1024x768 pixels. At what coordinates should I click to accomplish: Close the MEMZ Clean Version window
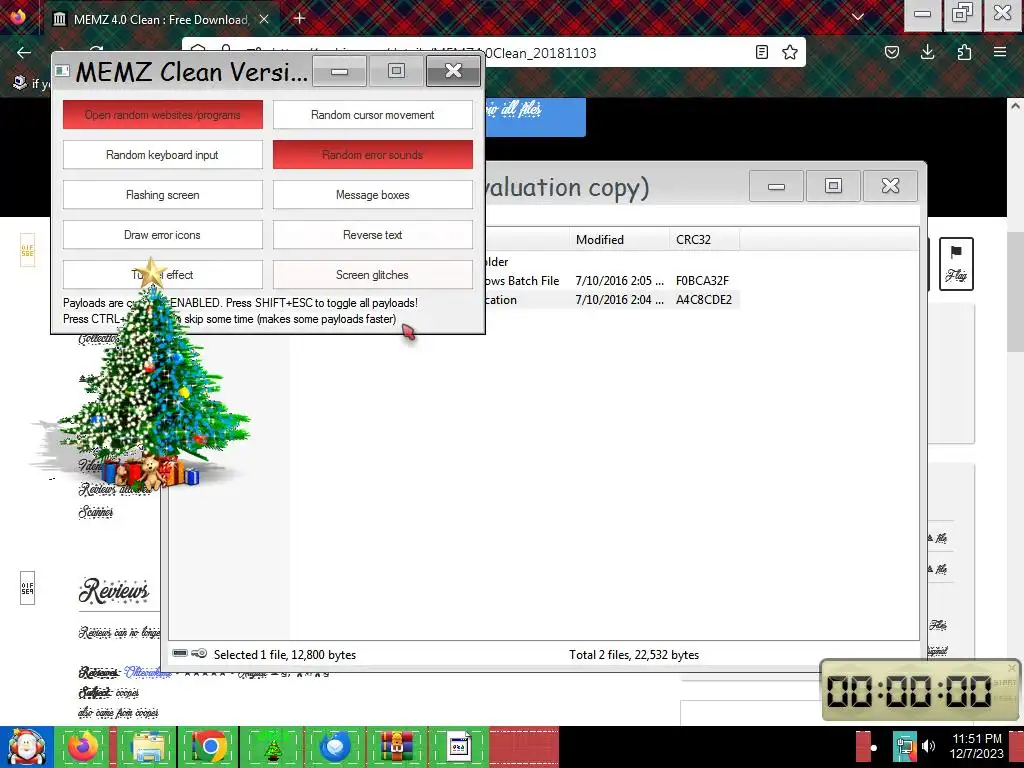[453, 71]
